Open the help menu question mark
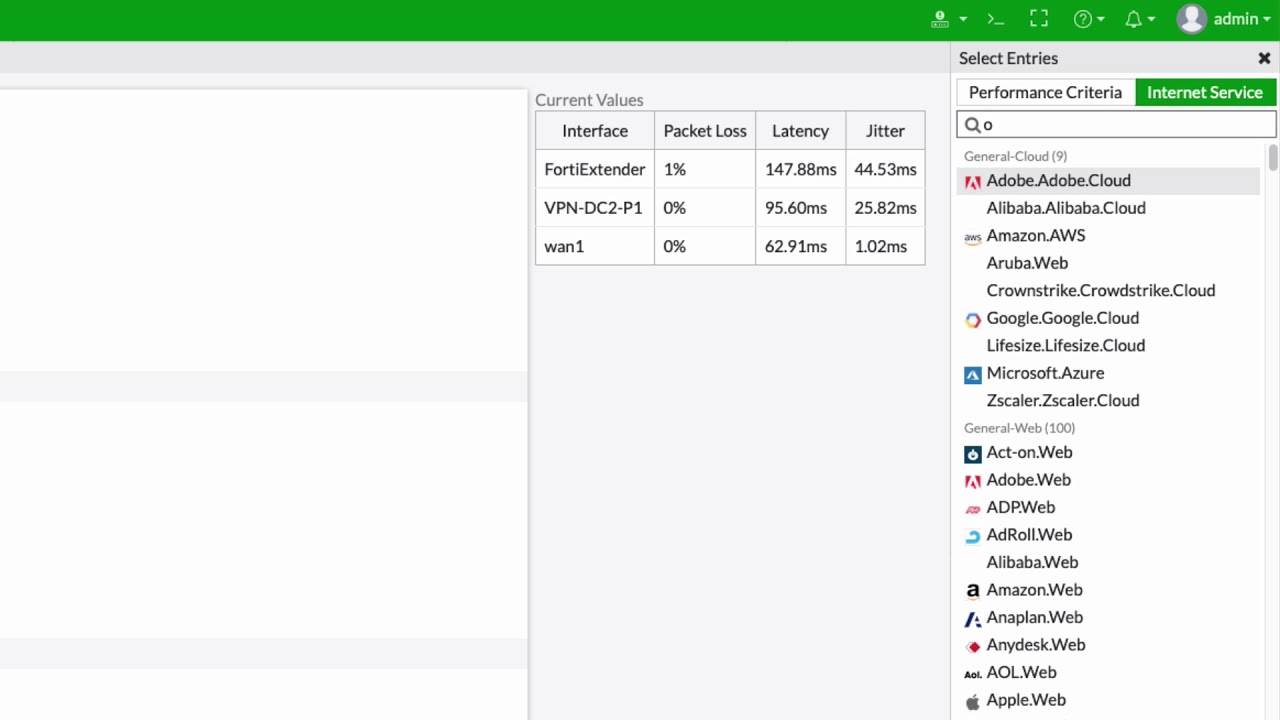Image resolution: width=1280 pixels, height=720 pixels. (x=1083, y=19)
